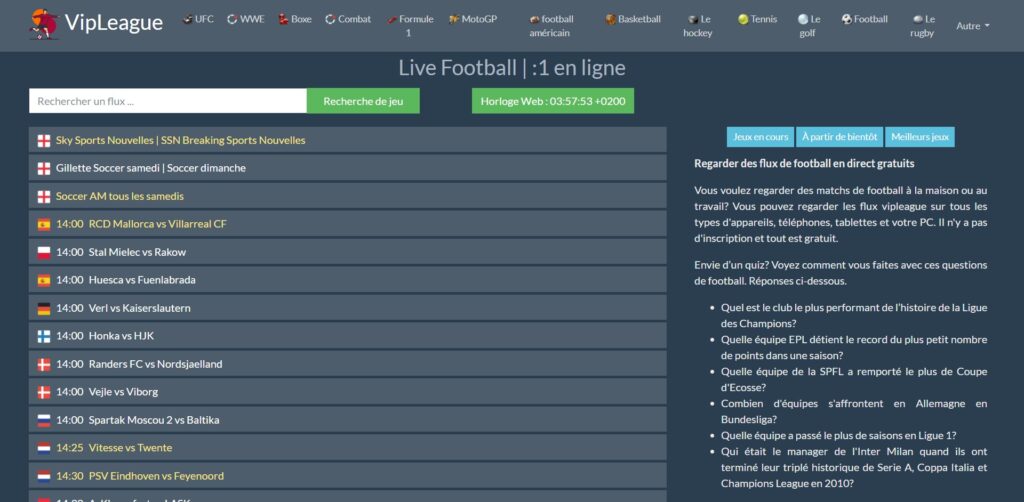Image resolution: width=1024 pixels, height=502 pixels.
Task: Click the Tennis ball icon
Action: [x=743, y=20]
